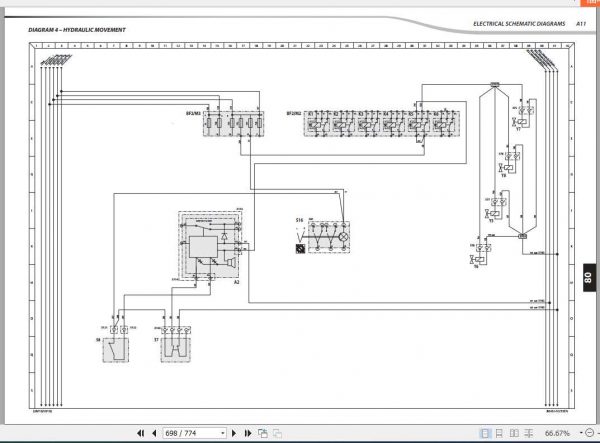Image resolution: width=600 pixels, height=443 pixels.
Task: Click the zoom out minus button
Action: [x=590, y=433]
